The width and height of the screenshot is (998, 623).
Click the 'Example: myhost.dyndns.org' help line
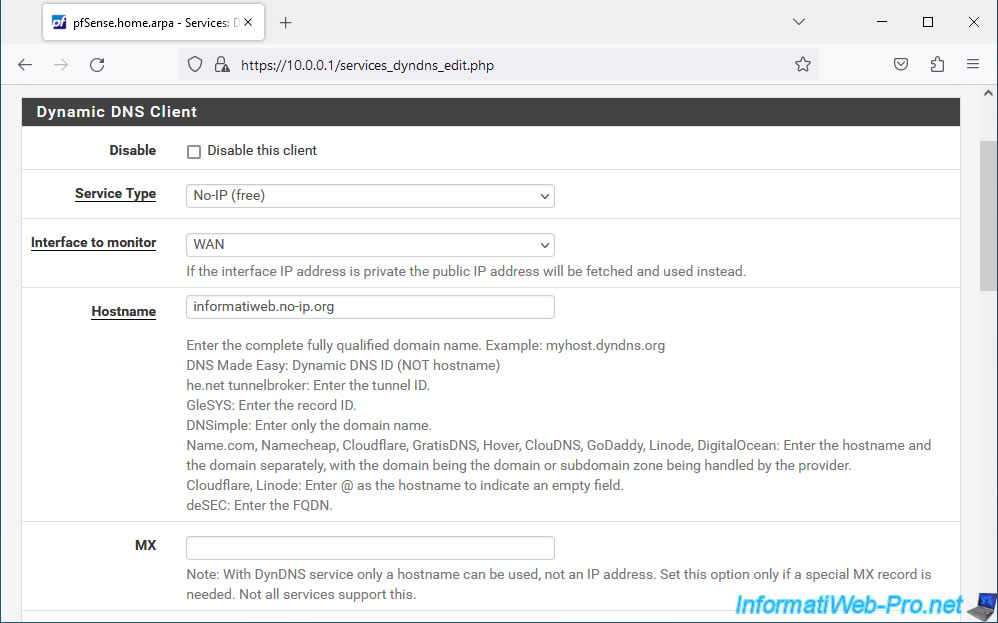(426, 346)
